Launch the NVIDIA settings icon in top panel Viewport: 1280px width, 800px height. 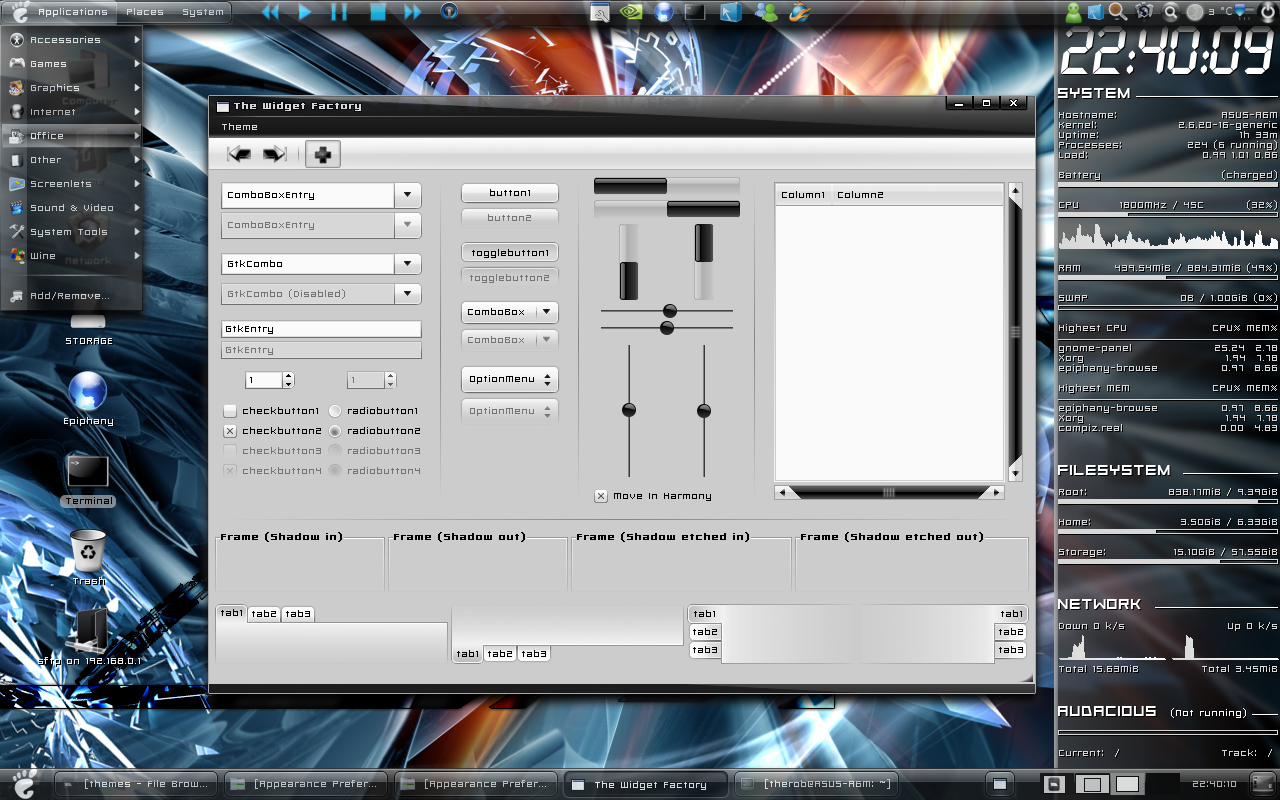point(631,12)
